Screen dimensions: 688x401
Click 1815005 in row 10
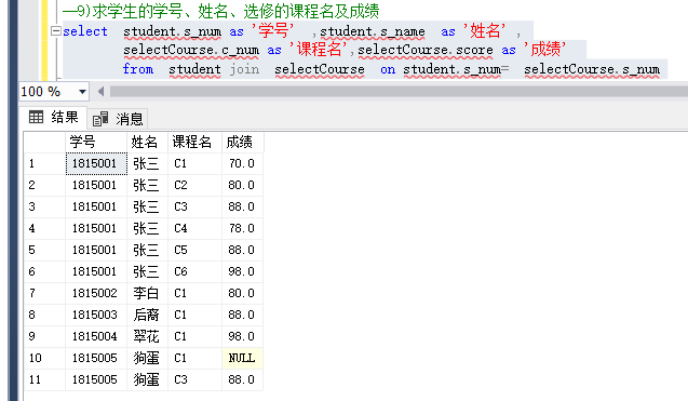coord(97,358)
